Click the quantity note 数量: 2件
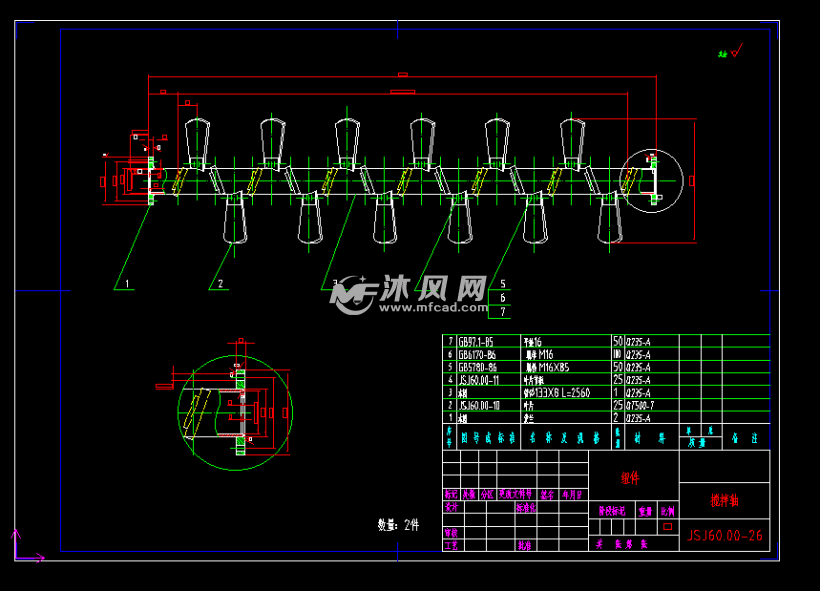This screenshot has height=591, width=820. 398,525
